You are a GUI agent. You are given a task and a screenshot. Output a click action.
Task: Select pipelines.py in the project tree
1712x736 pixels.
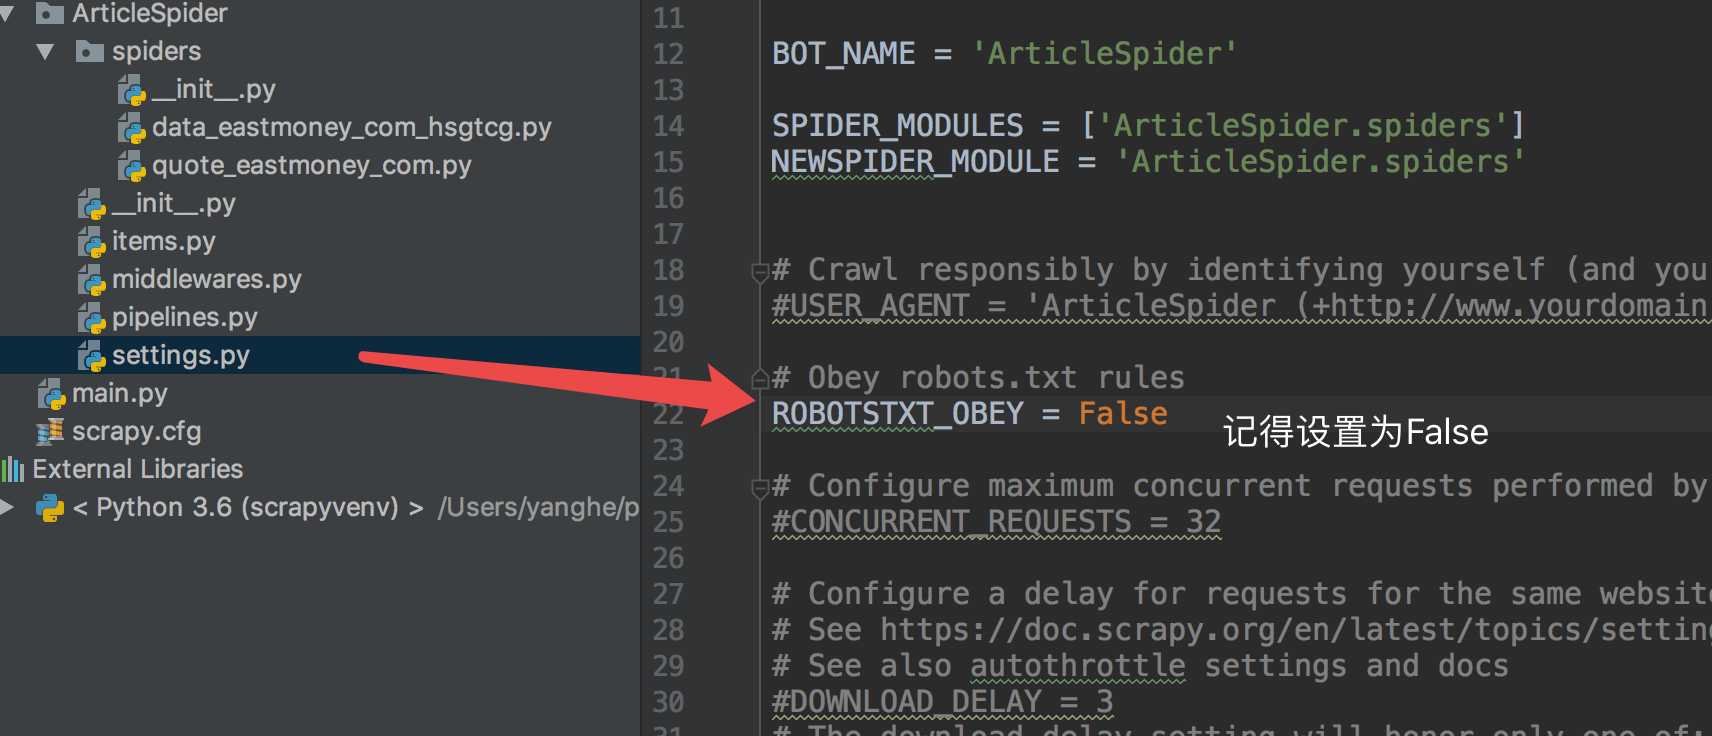pos(184,318)
